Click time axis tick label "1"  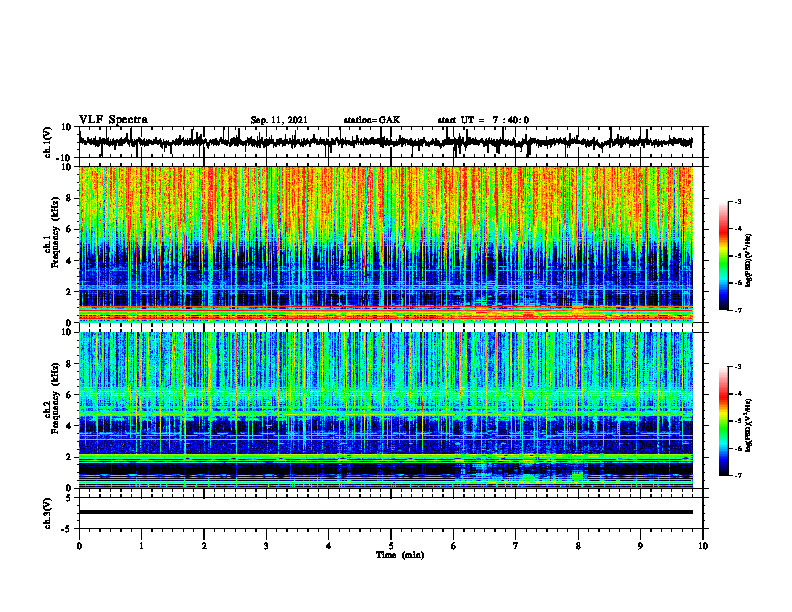(141, 546)
